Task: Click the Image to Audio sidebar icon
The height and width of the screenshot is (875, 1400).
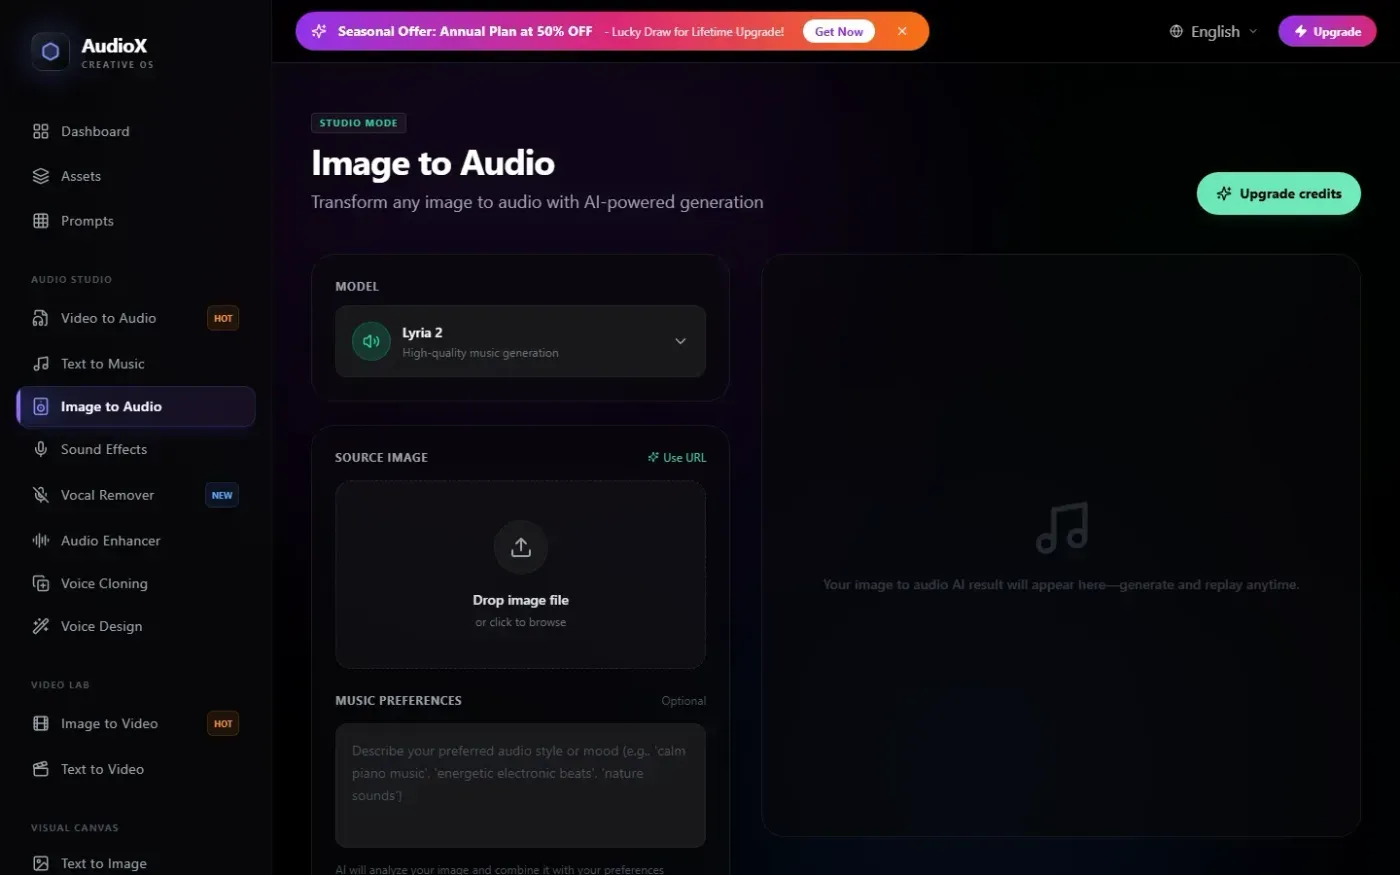Action: (41, 407)
